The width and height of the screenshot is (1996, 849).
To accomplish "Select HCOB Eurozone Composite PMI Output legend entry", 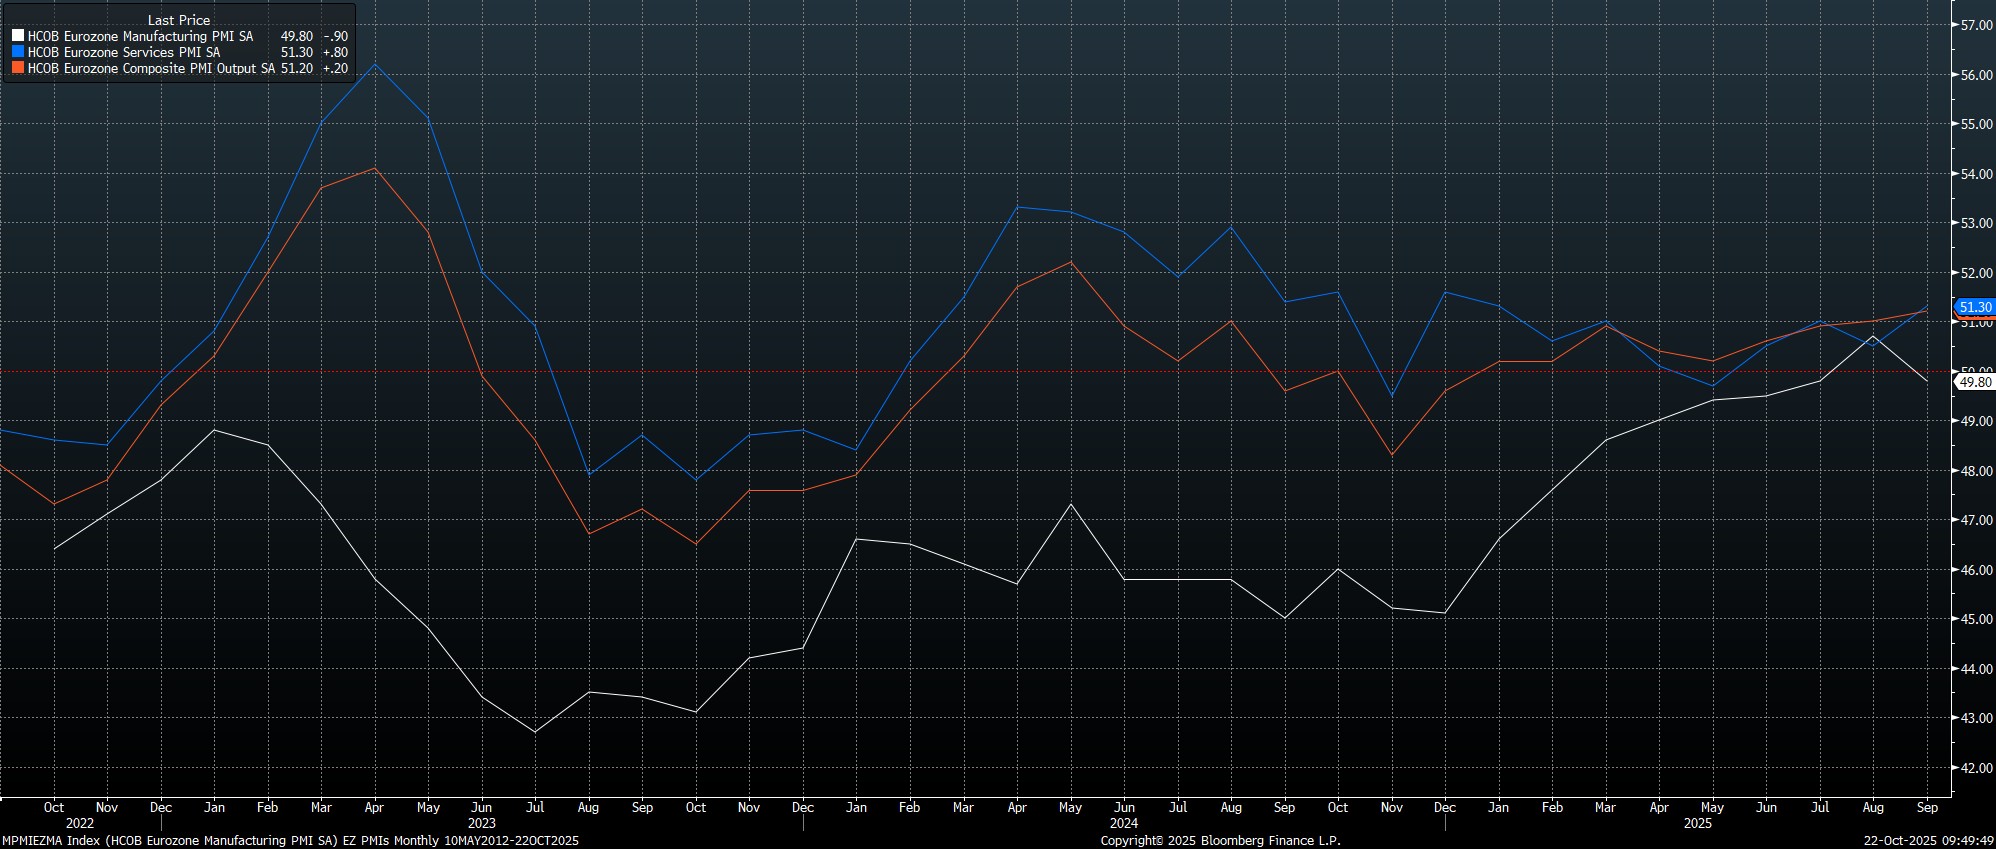I will pos(150,69).
